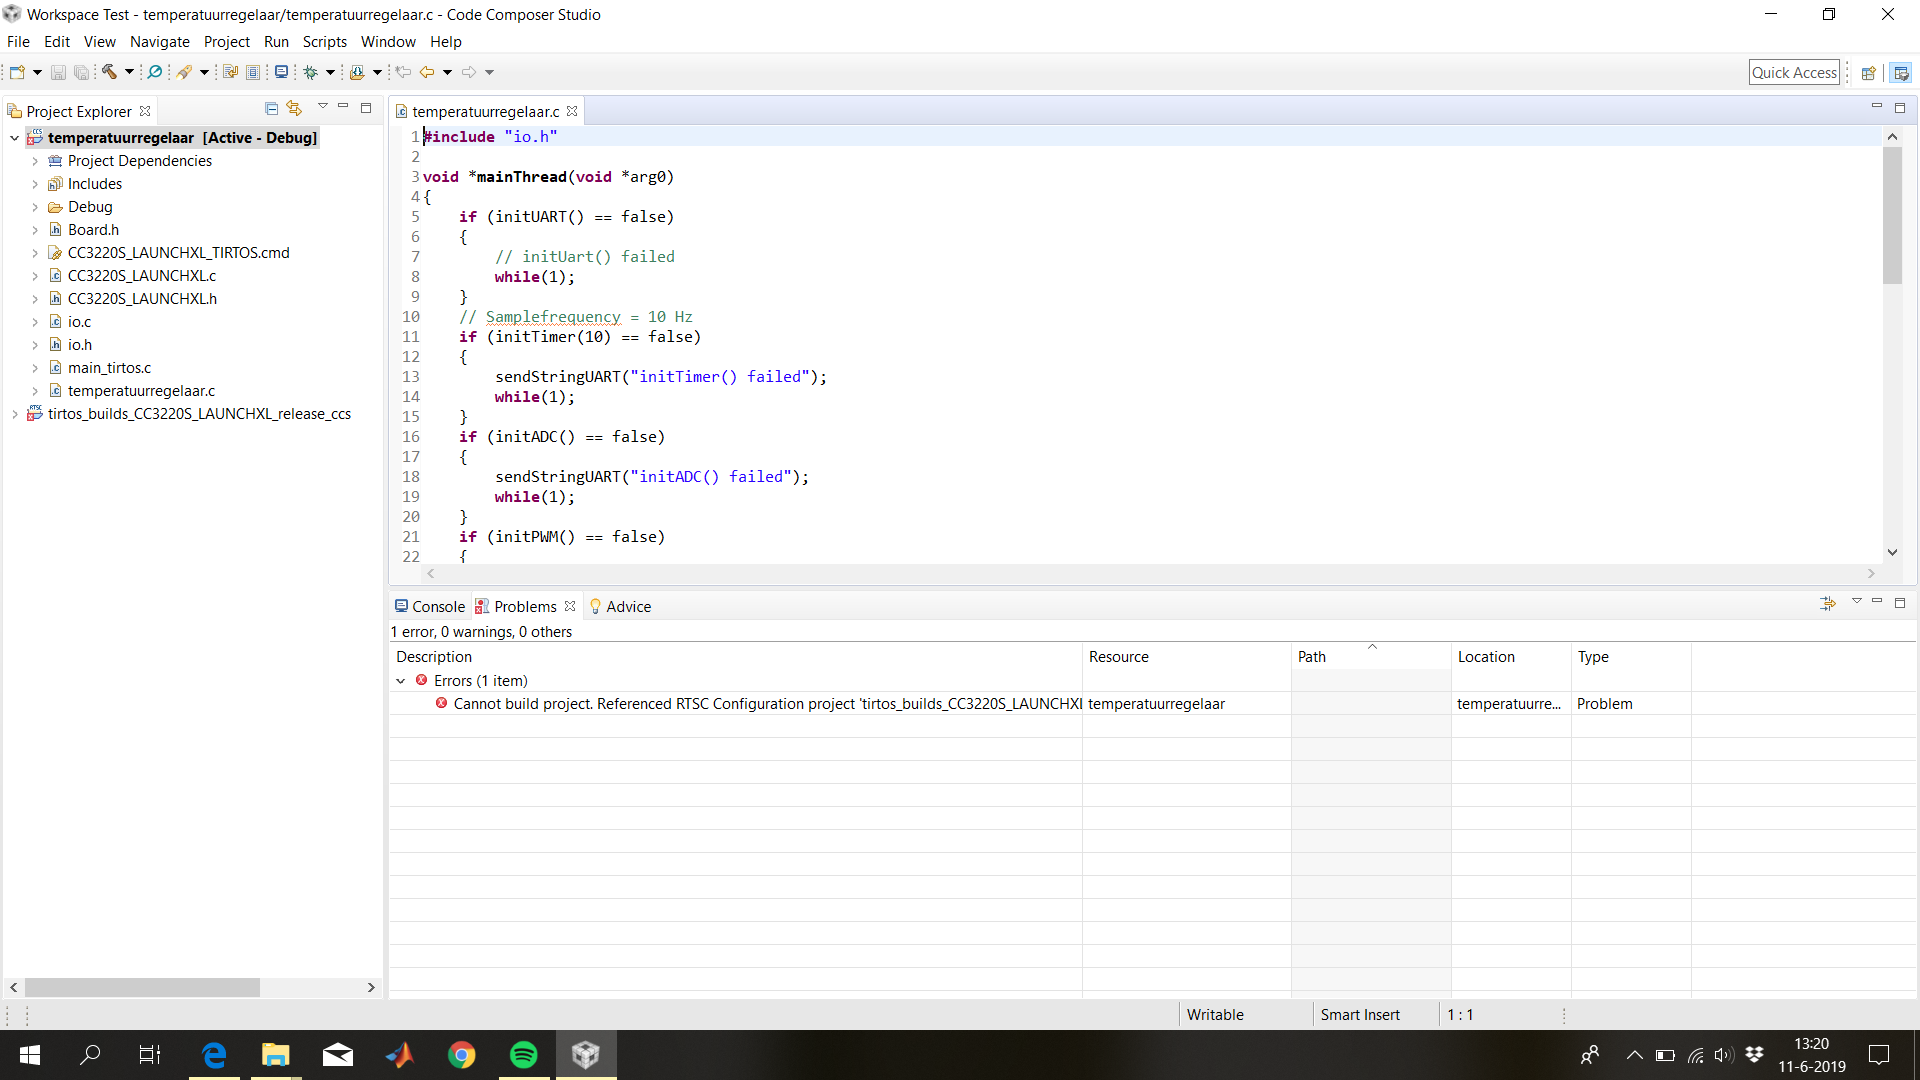Click the Location column header
Screen dimensions: 1920x1080
[1510, 657]
